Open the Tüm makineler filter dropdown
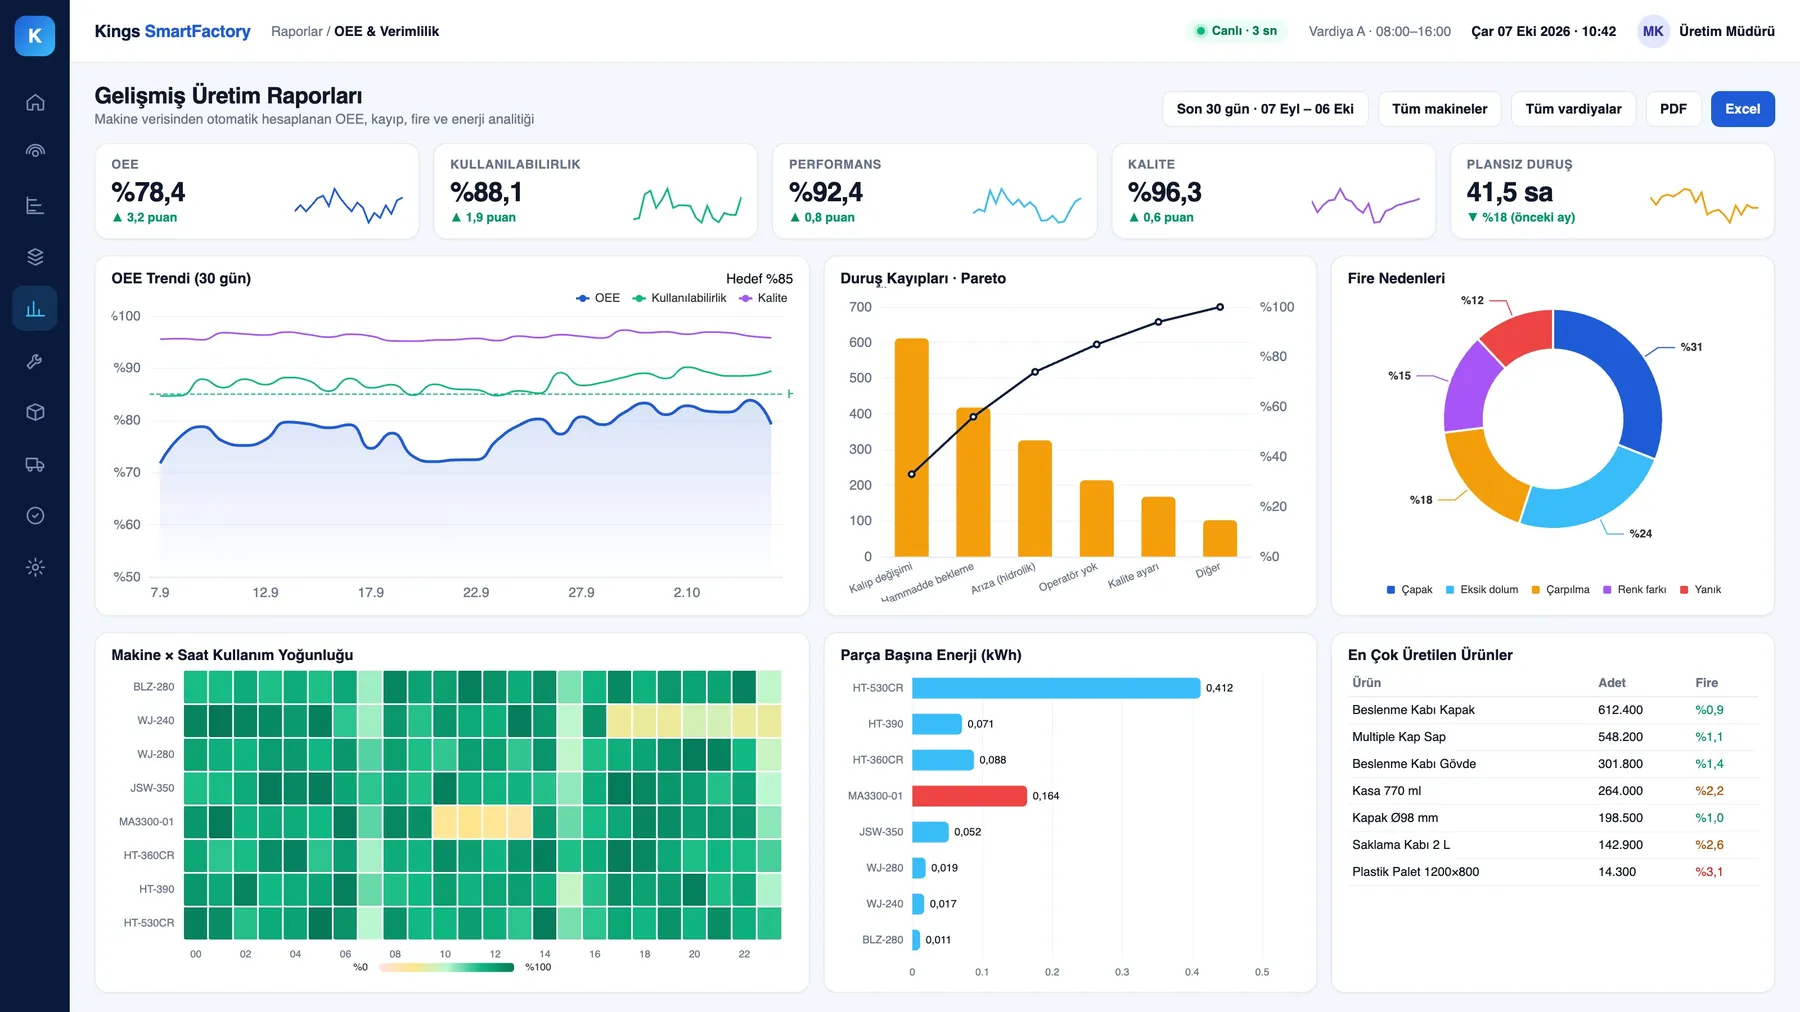Image resolution: width=1800 pixels, height=1012 pixels. (1439, 109)
